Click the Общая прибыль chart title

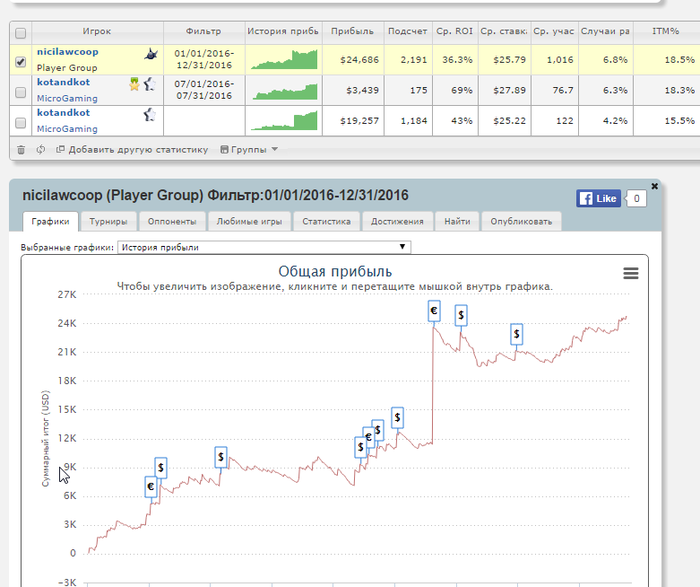tap(335, 271)
